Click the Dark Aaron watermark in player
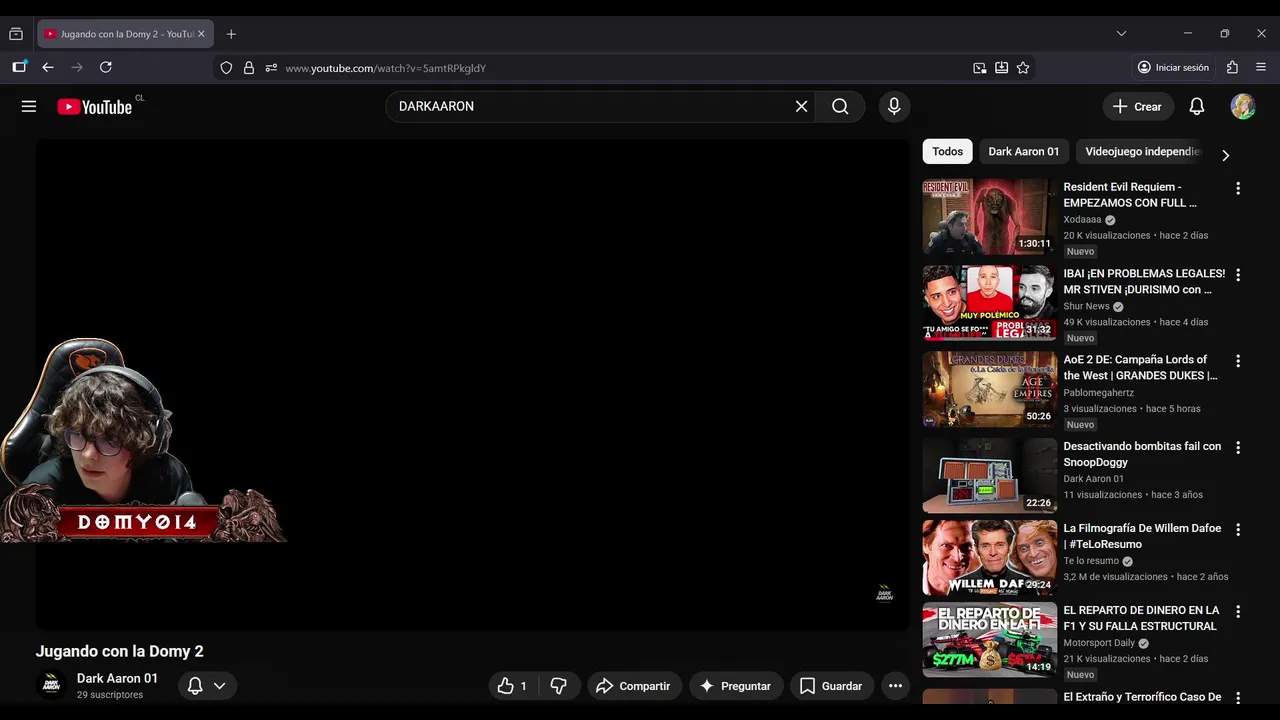 tap(885, 593)
